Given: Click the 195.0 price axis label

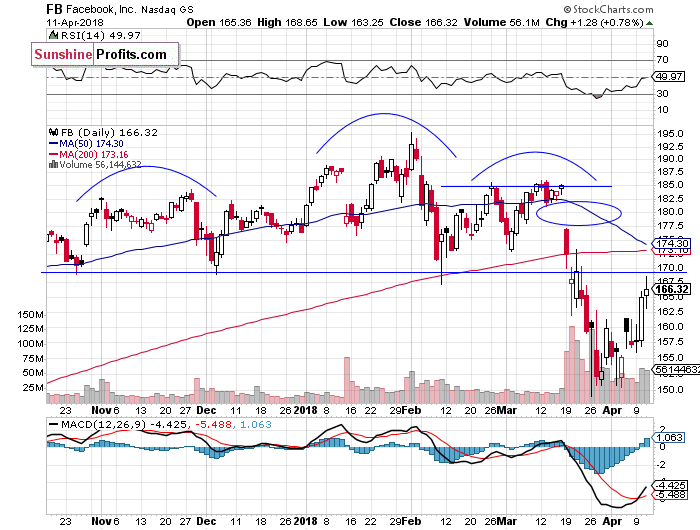Looking at the screenshot, I should click(670, 134).
